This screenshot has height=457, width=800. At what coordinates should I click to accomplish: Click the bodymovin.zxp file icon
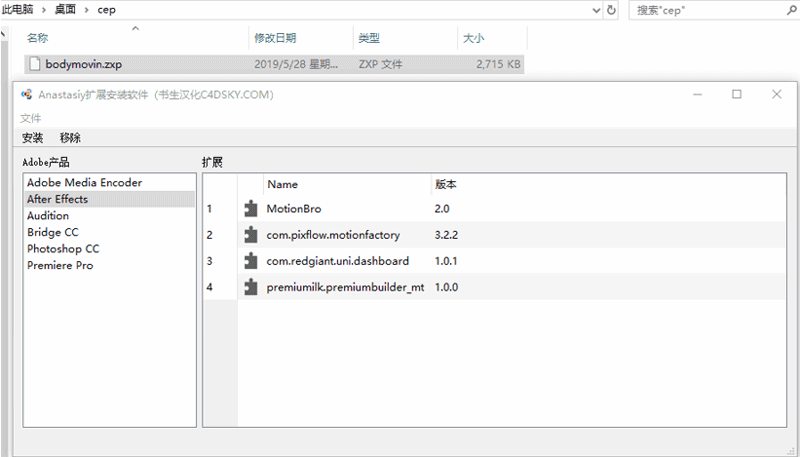(34, 64)
